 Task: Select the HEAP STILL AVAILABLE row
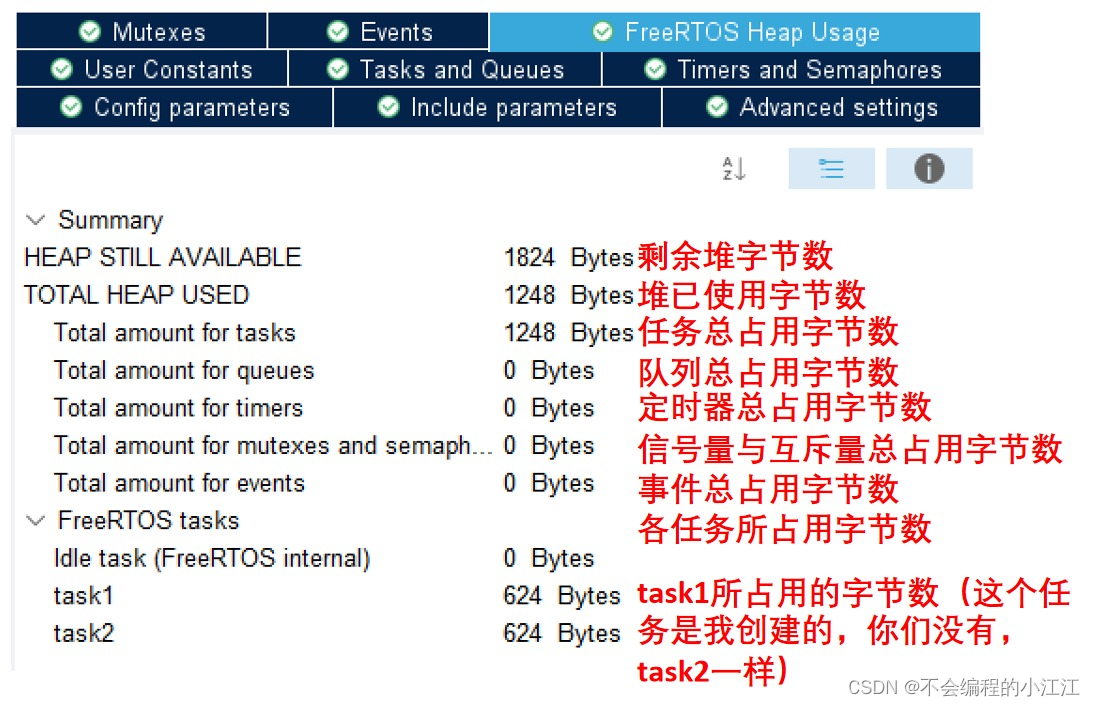tap(328, 257)
